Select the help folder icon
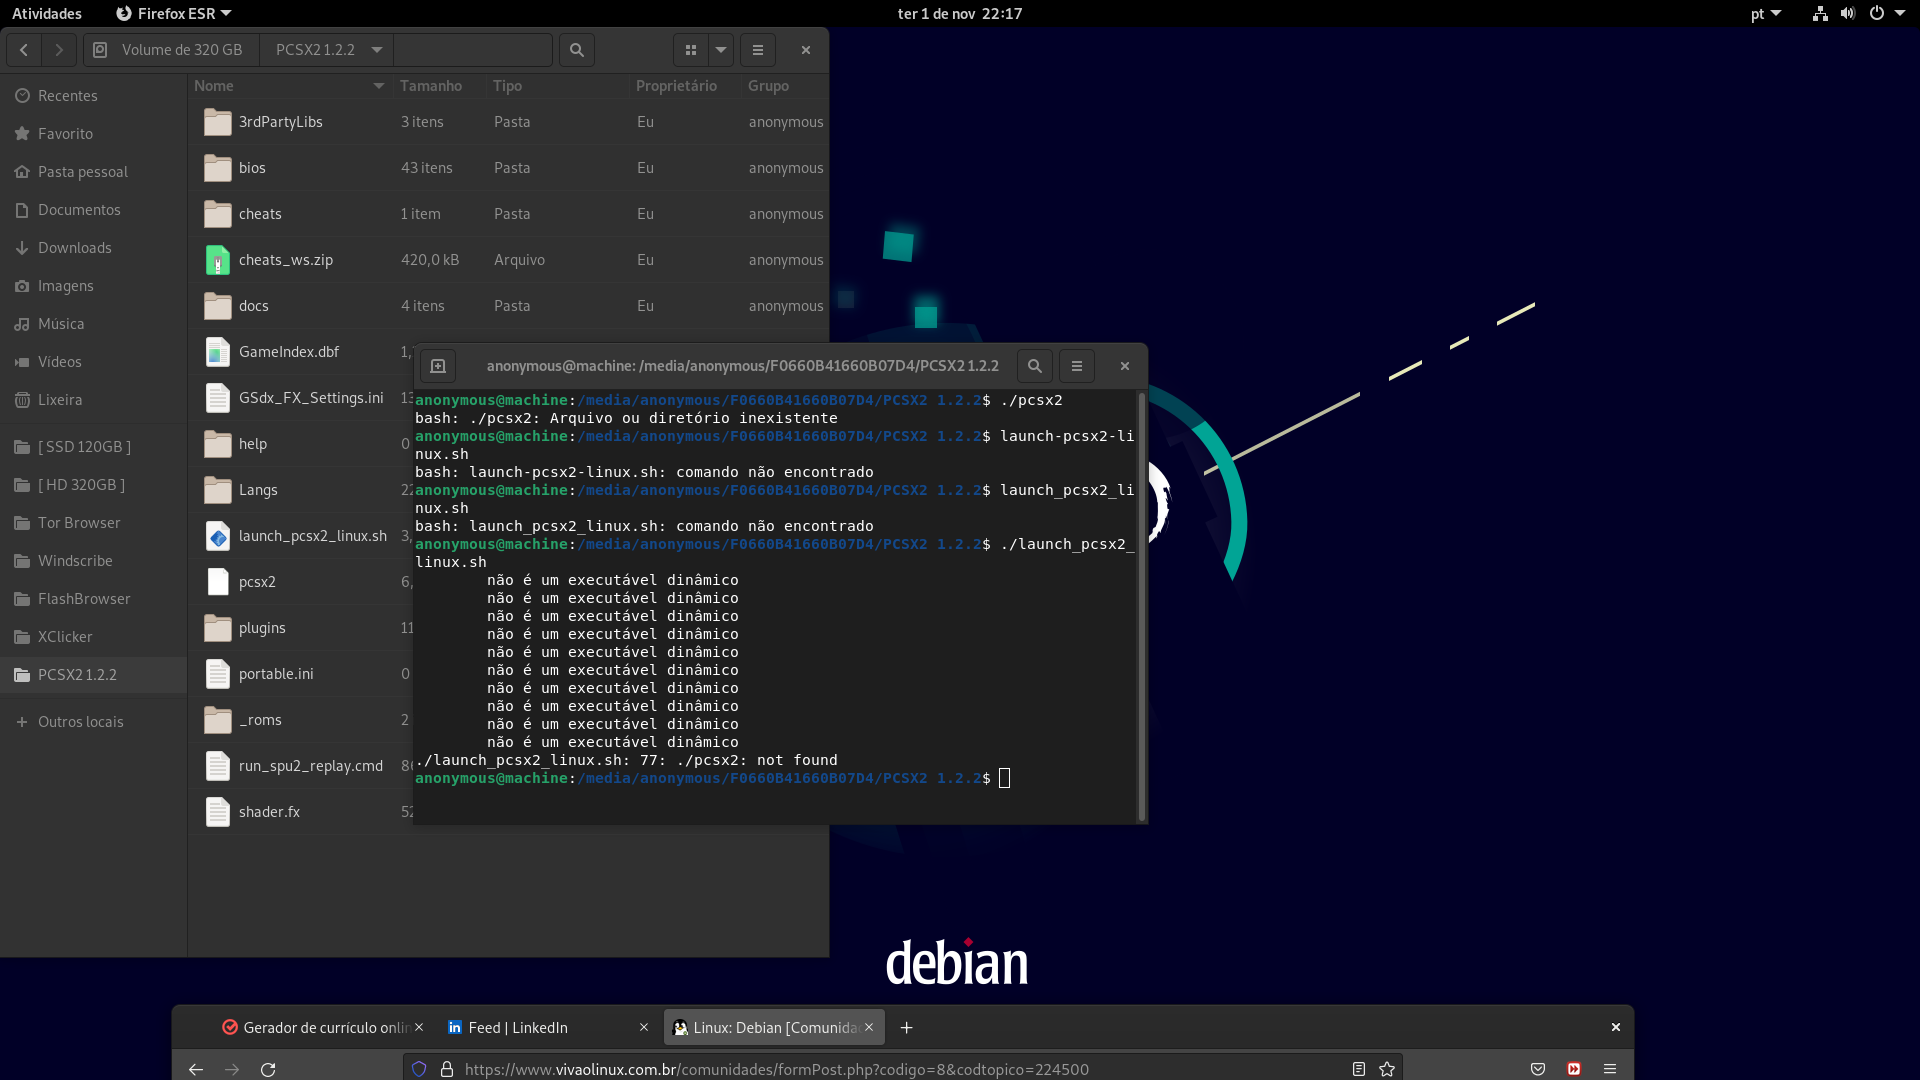This screenshot has height=1080, width=1920. 218,444
